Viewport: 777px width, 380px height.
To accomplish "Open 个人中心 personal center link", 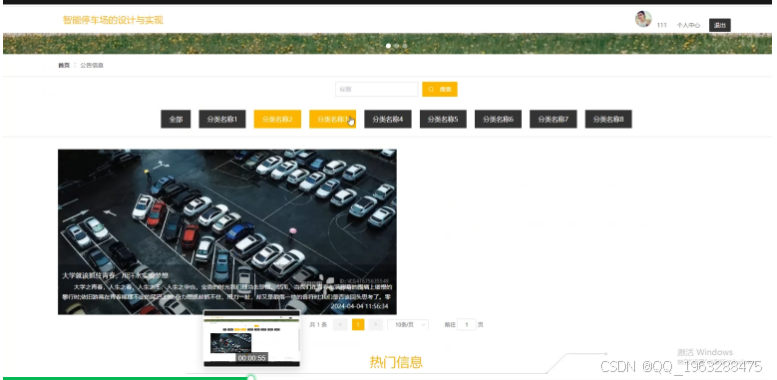I will [x=688, y=25].
